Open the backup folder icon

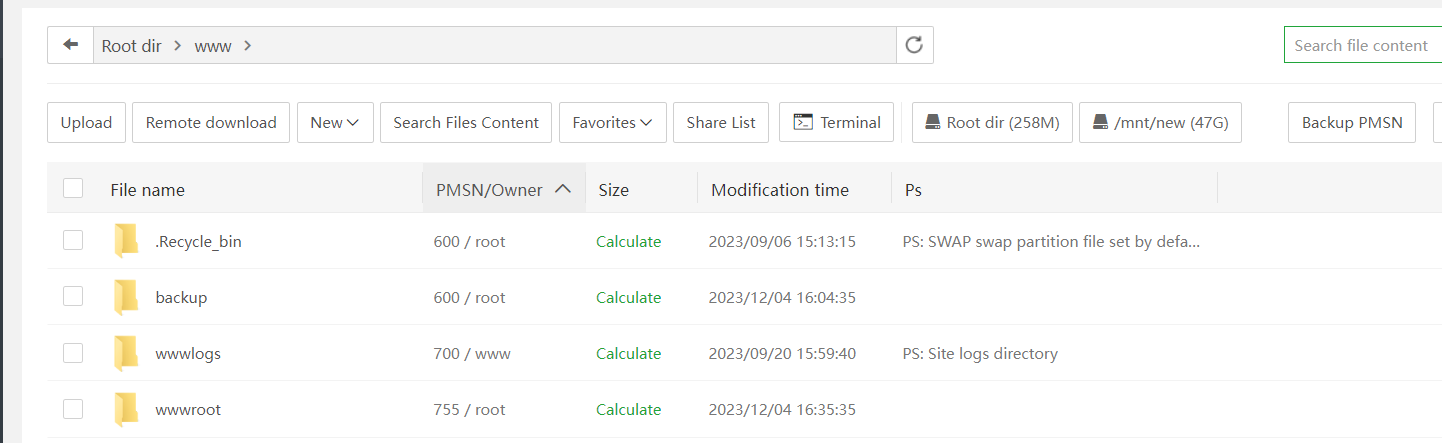coord(126,297)
